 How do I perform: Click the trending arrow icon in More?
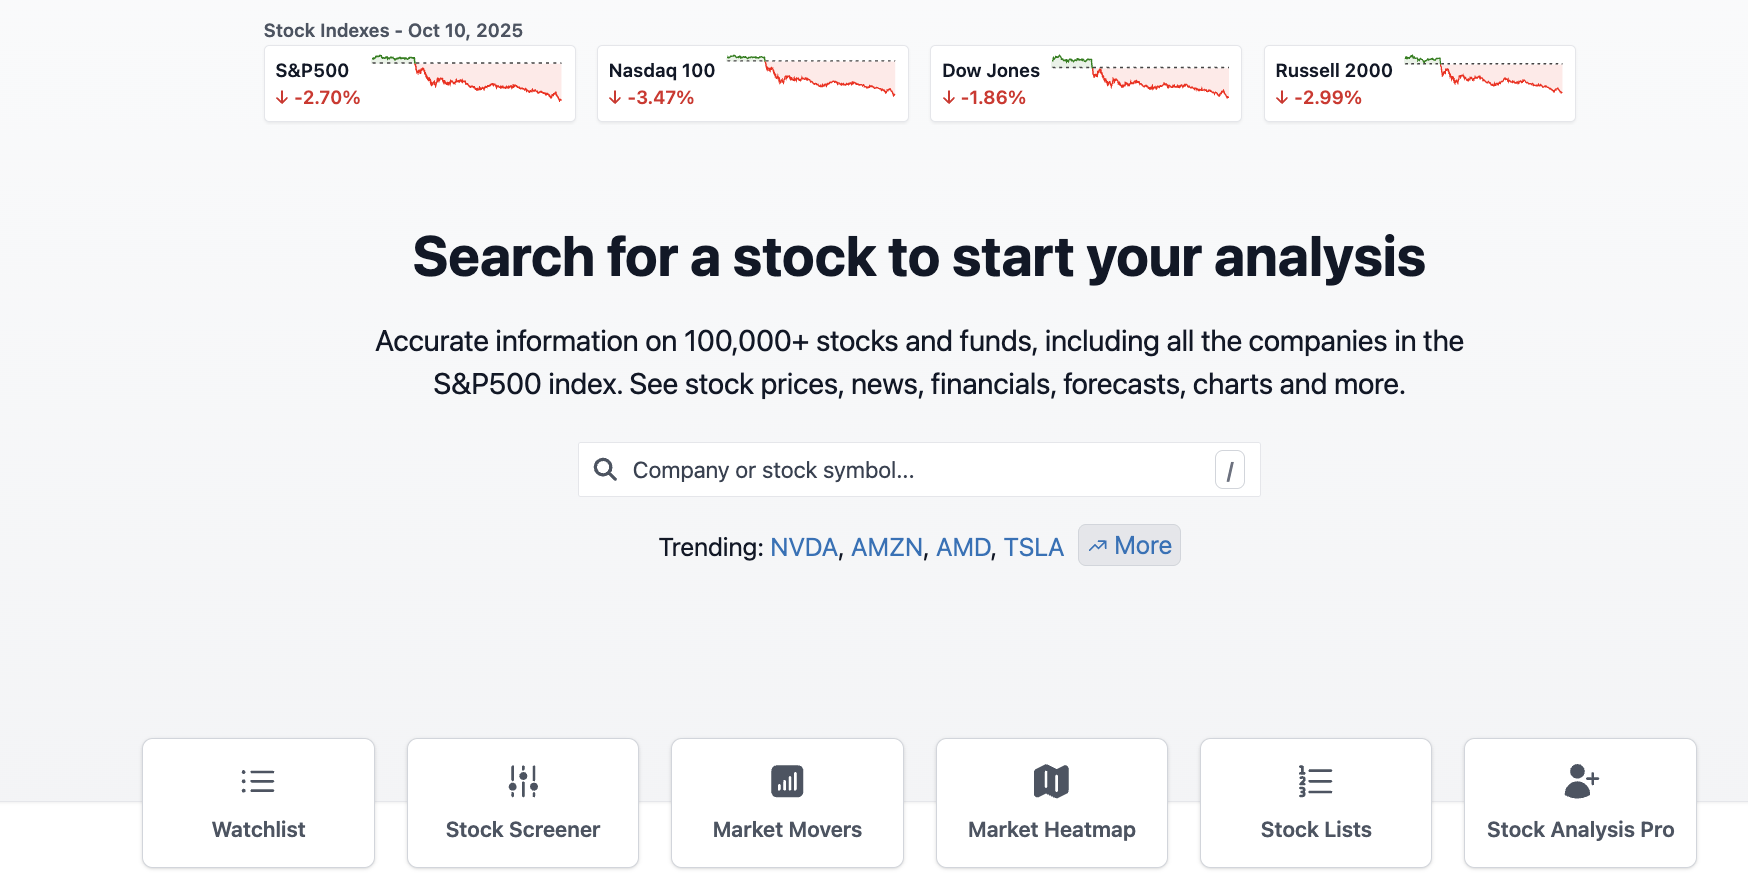coord(1100,545)
